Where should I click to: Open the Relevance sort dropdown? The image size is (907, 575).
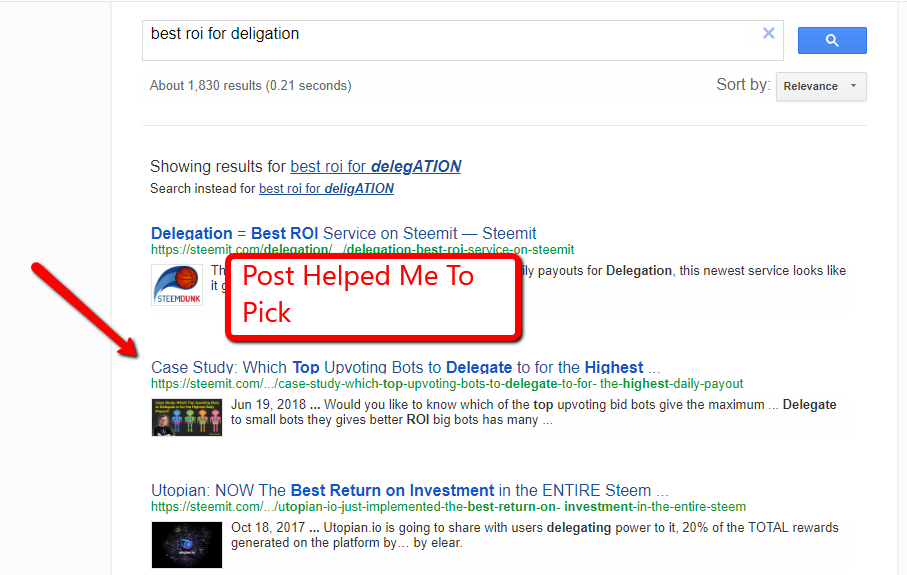click(821, 86)
